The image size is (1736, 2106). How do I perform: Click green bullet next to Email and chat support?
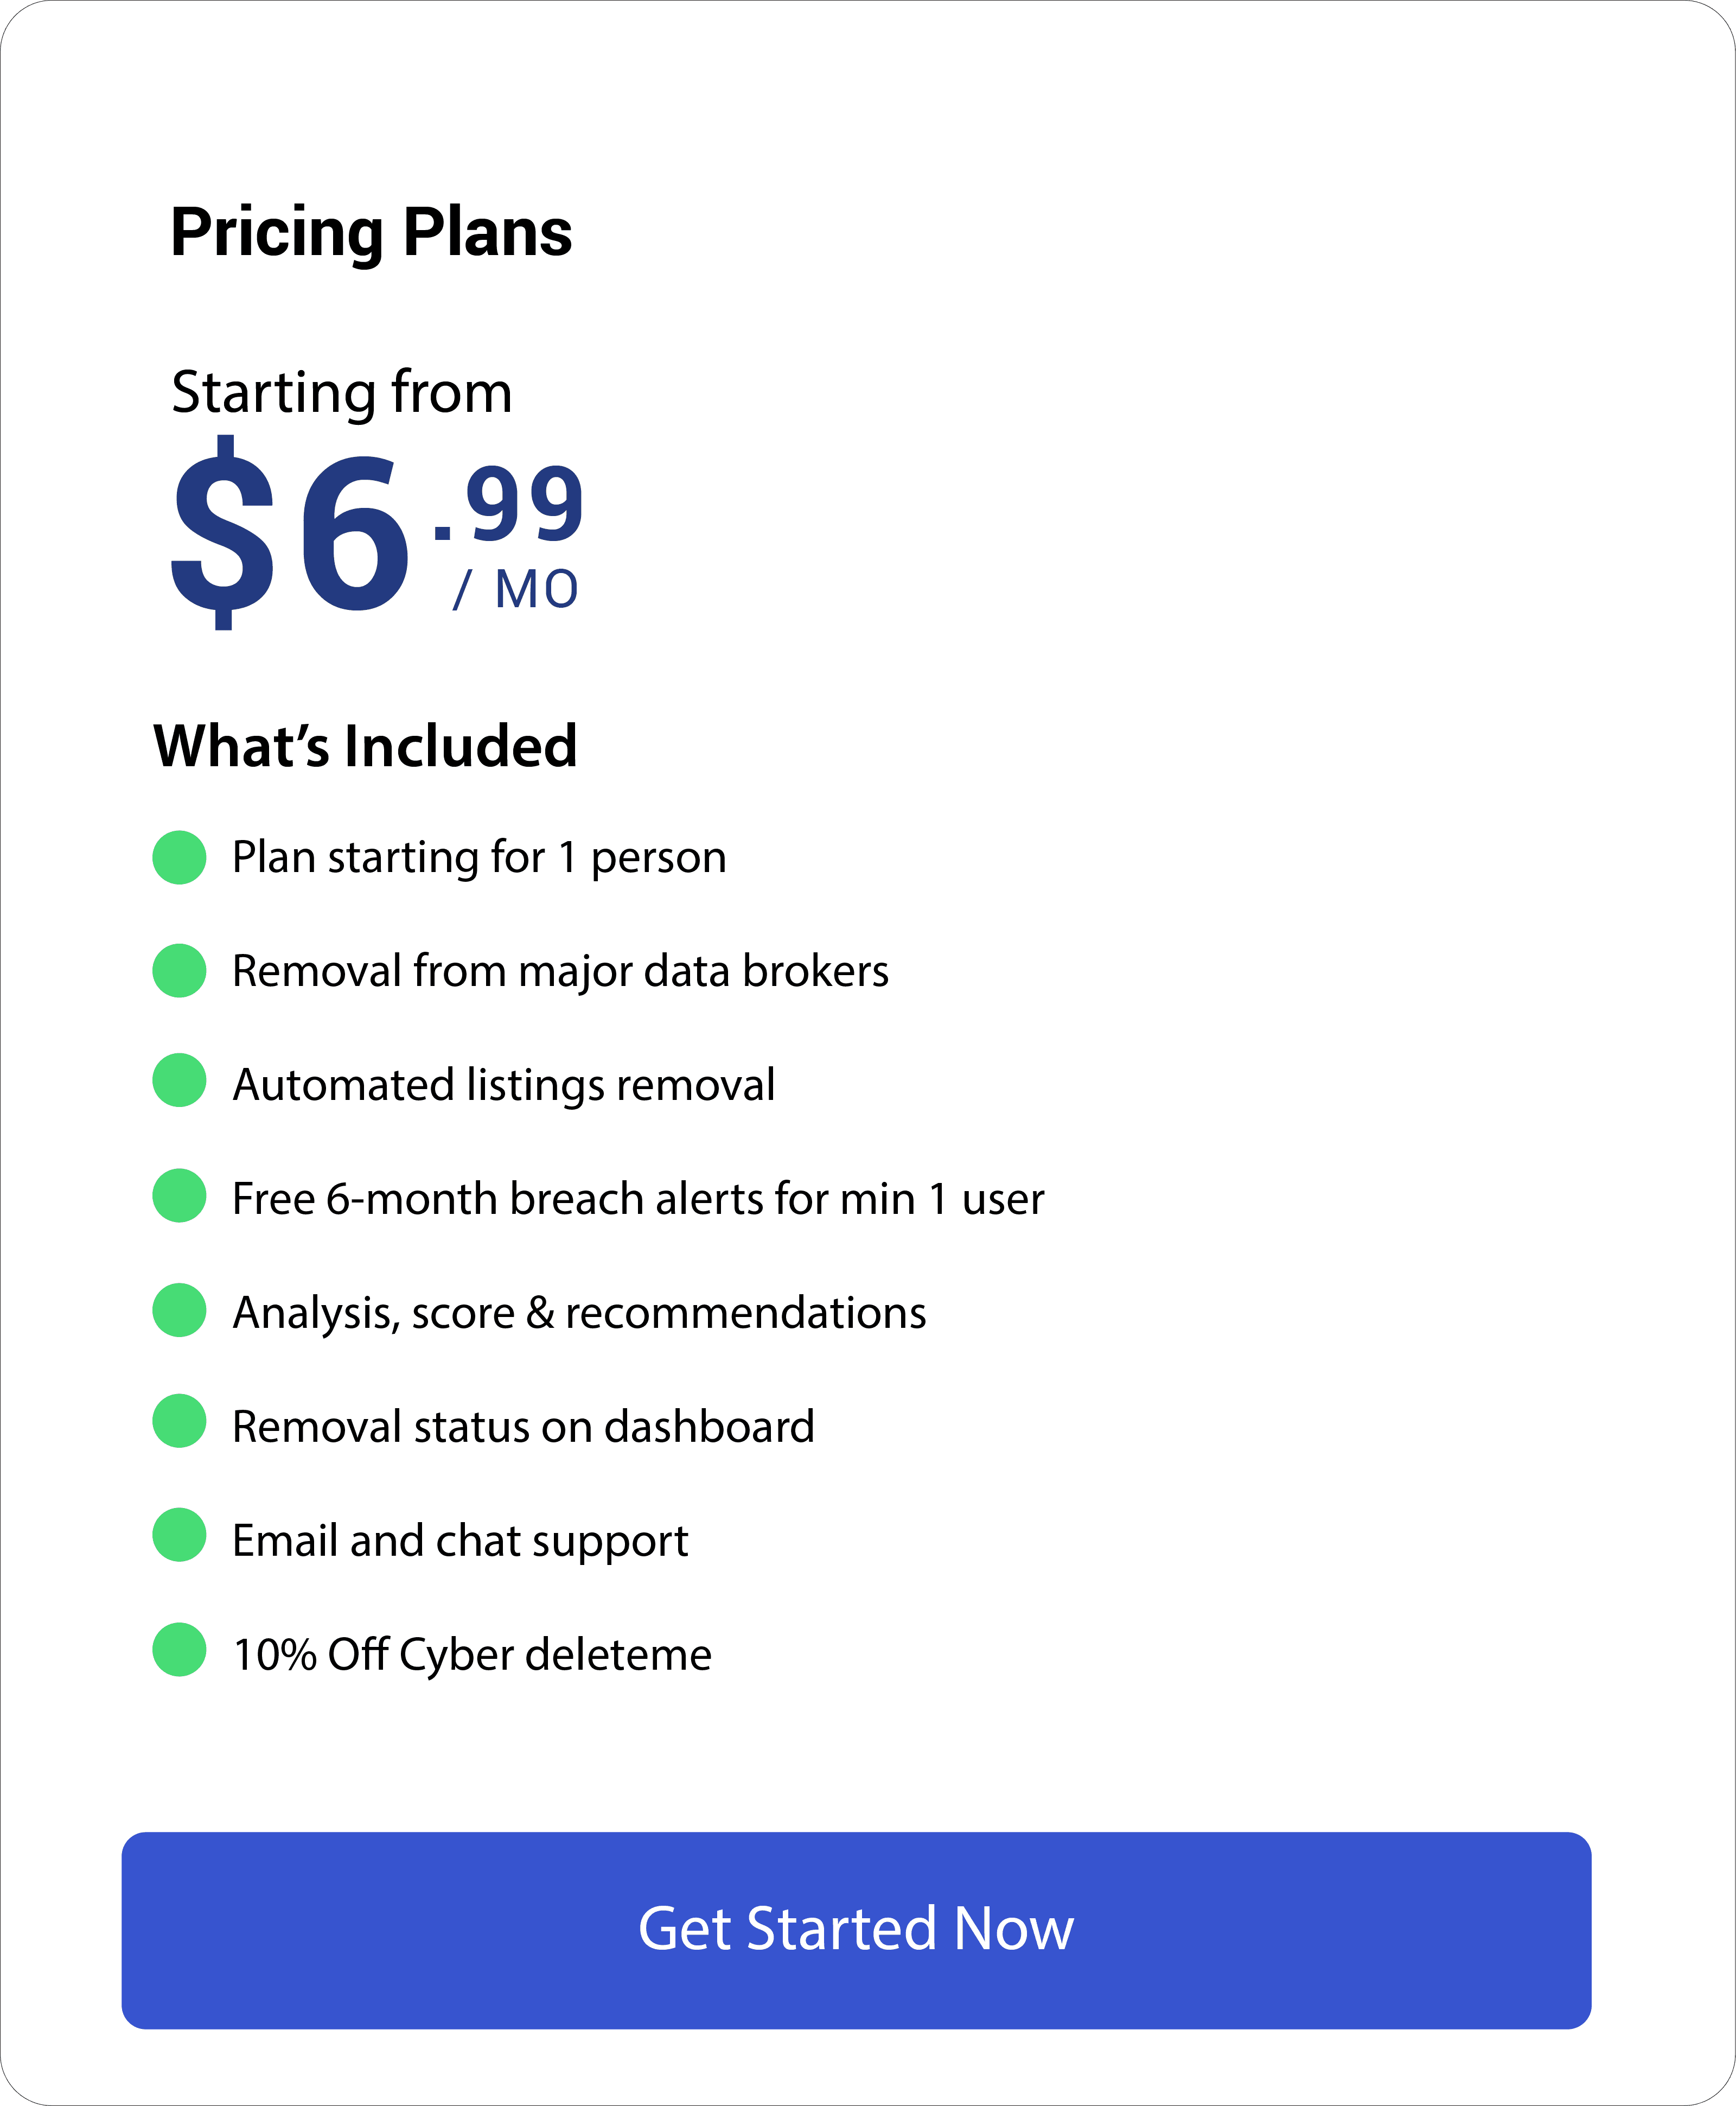(x=180, y=1535)
